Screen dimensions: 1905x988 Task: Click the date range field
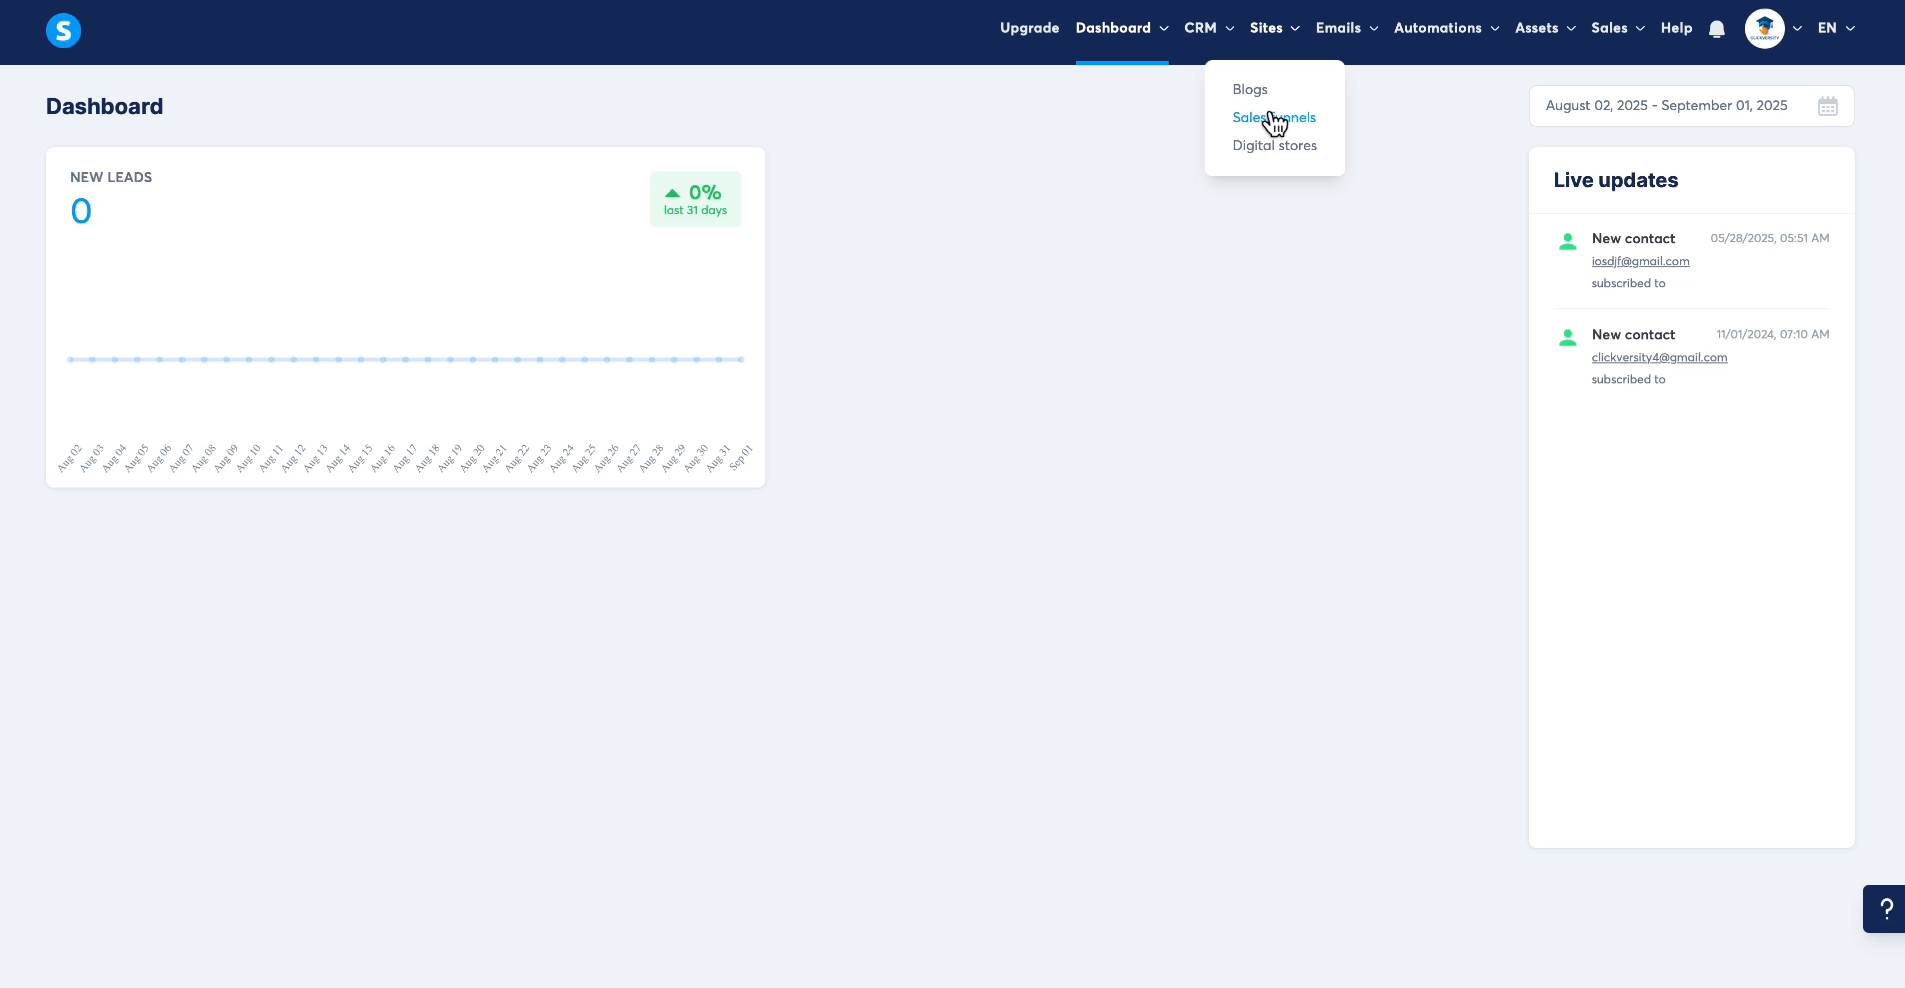tap(1691, 106)
